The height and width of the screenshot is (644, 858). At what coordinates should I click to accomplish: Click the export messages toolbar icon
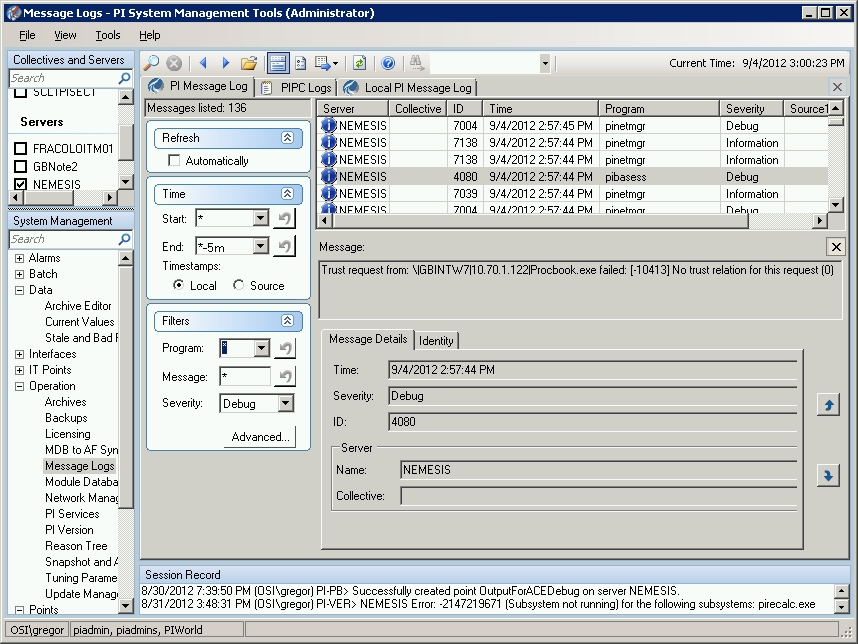coord(323,63)
